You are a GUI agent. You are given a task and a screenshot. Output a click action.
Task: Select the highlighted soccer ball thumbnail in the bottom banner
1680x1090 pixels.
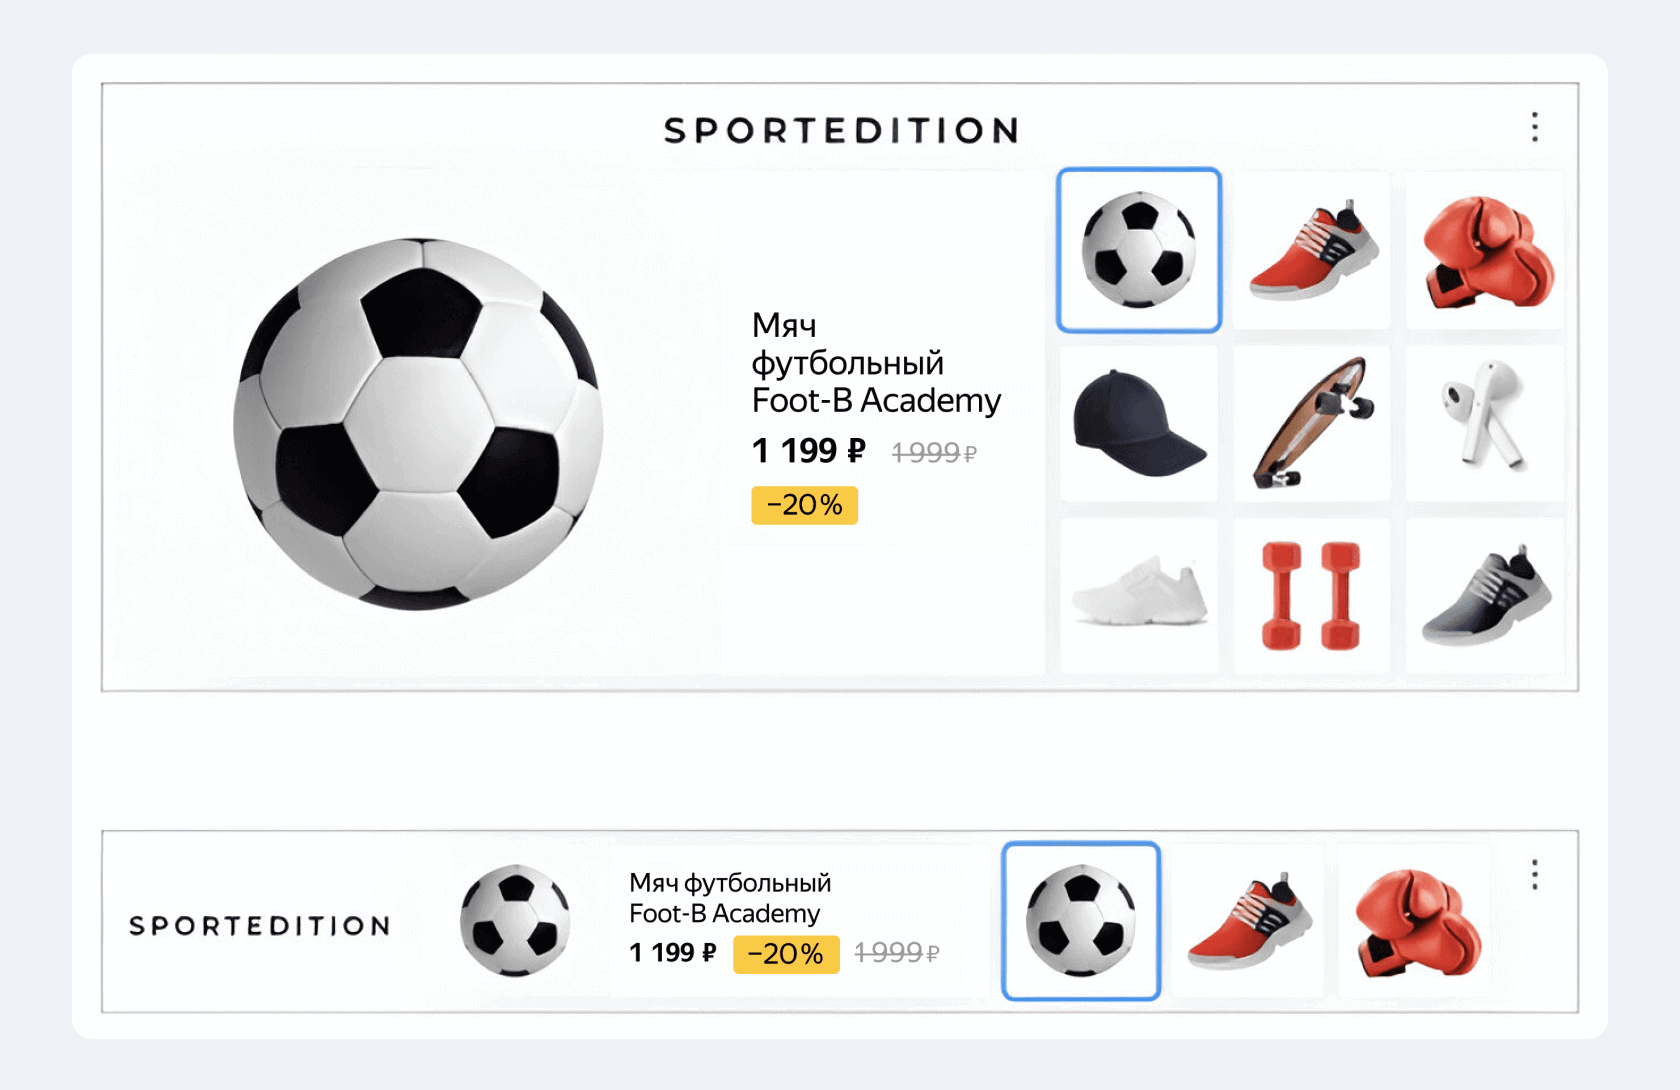pos(1081,921)
